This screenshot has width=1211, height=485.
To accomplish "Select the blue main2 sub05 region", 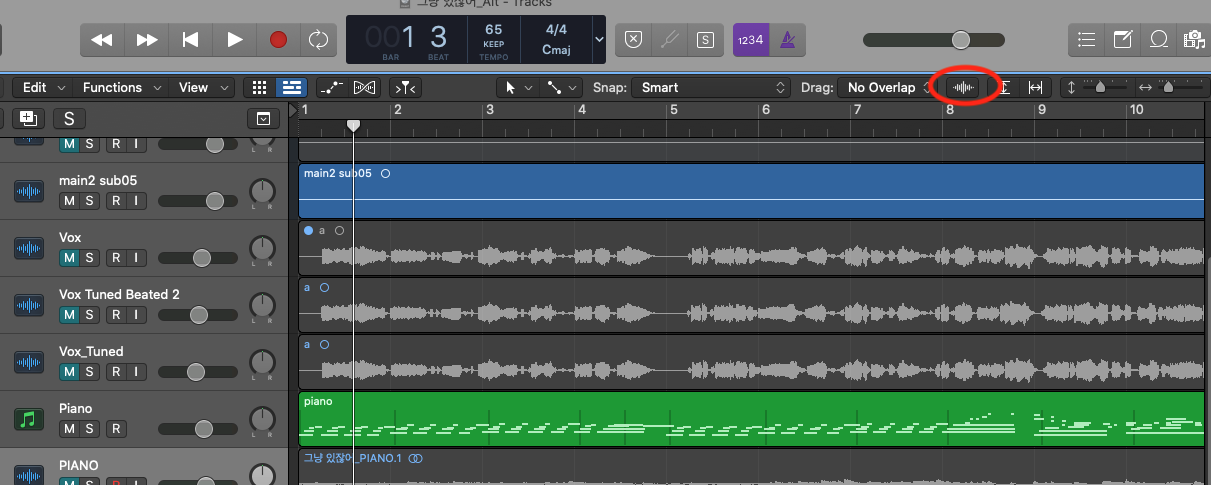I will pos(751,191).
